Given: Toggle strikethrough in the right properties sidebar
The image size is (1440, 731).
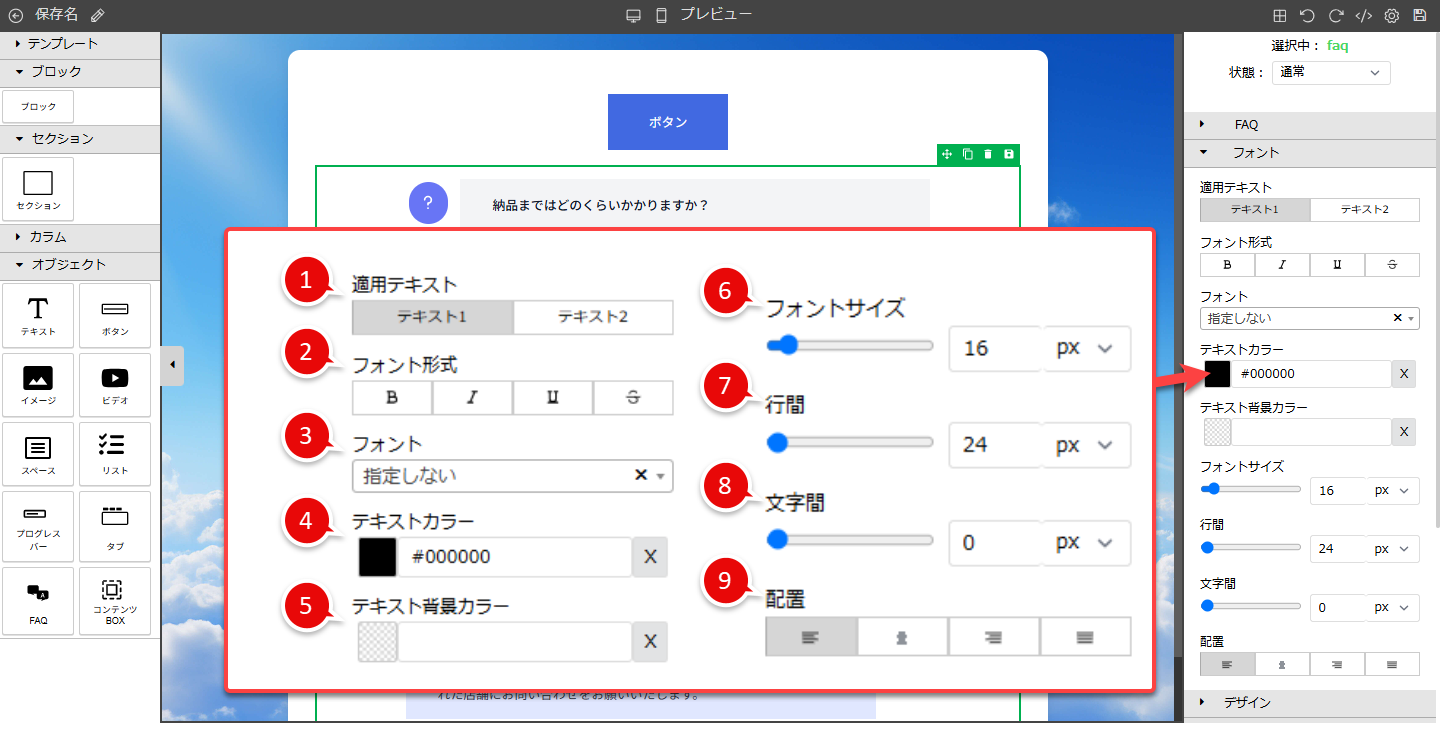Looking at the screenshot, I should pyautogui.click(x=1392, y=265).
